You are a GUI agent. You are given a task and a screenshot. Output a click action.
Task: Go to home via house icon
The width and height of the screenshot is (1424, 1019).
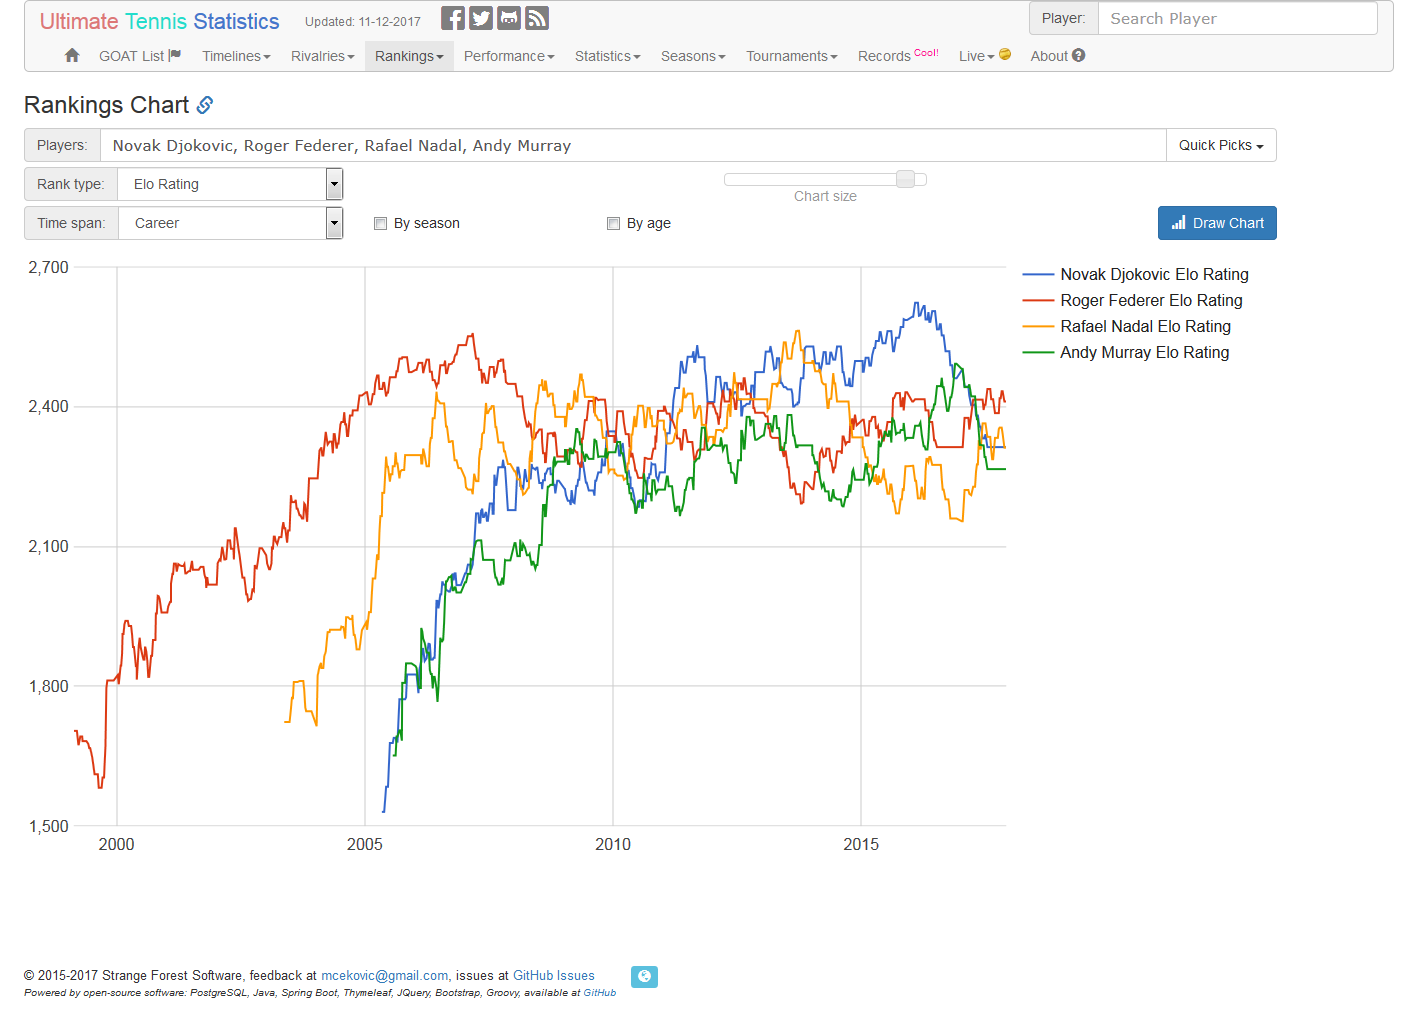[72, 56]
